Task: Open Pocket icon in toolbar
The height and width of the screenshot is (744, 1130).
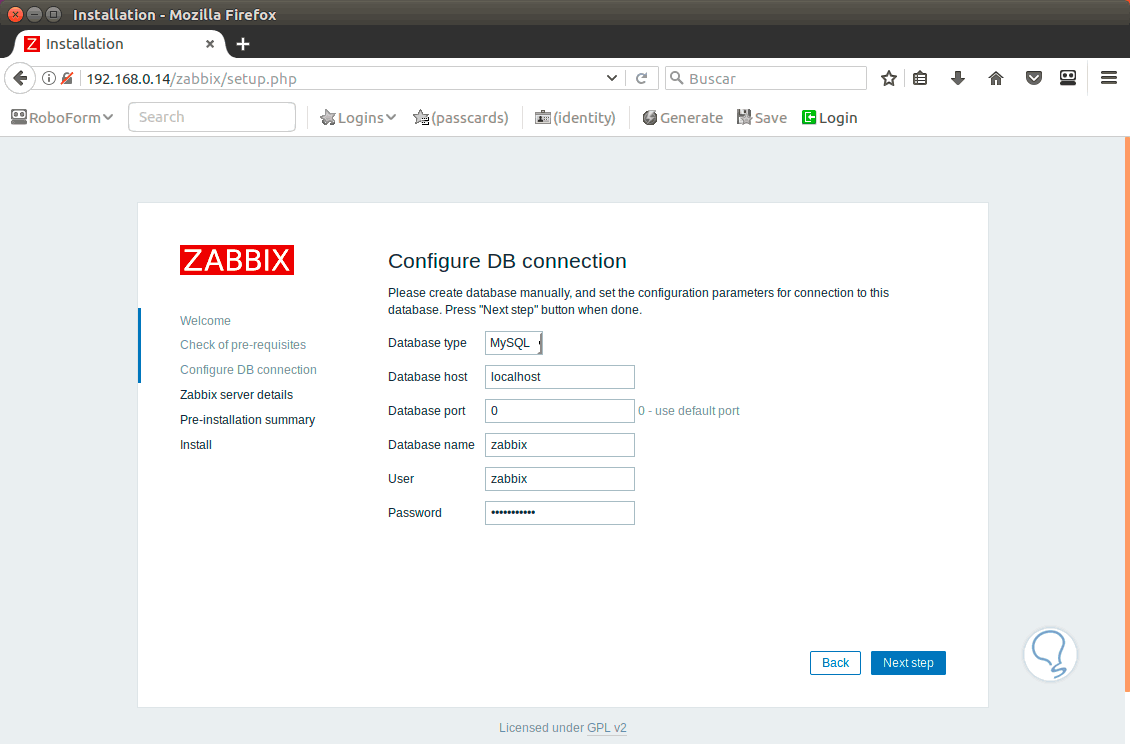Action: (1033, 78)
